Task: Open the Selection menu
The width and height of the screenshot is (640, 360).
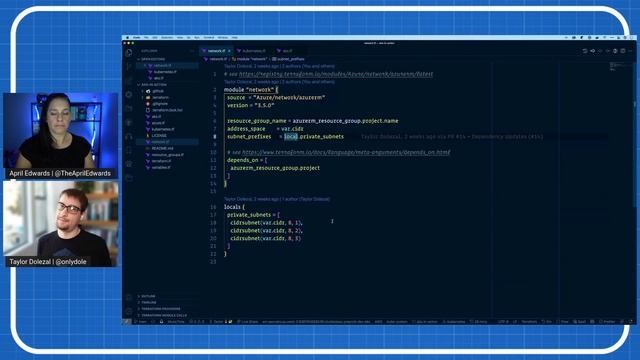Action: point(167,38)
